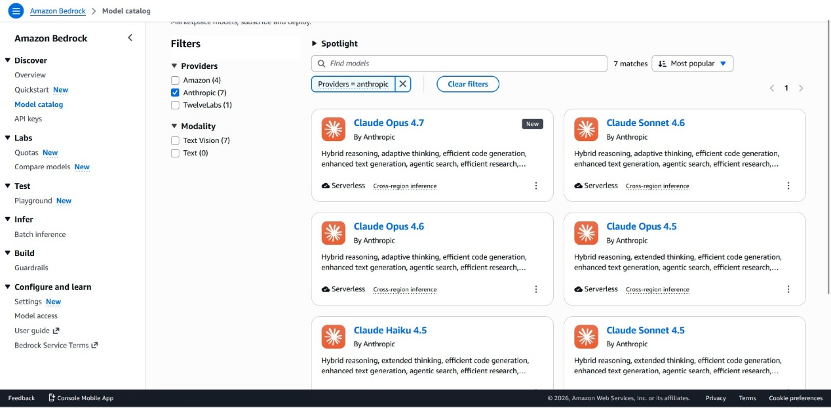Open the options menu for Claude Sonnet 4.6
The width and height of the screenshot is (831, 408).
[x=788, y=185]
